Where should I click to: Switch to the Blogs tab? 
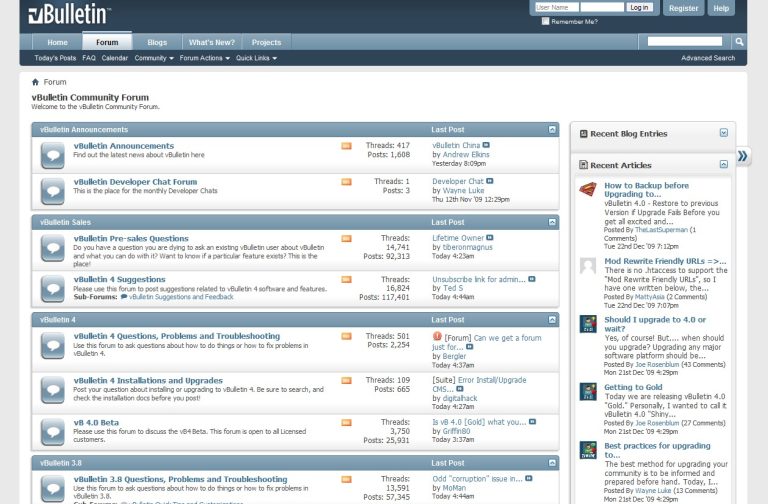click(157, 42)
